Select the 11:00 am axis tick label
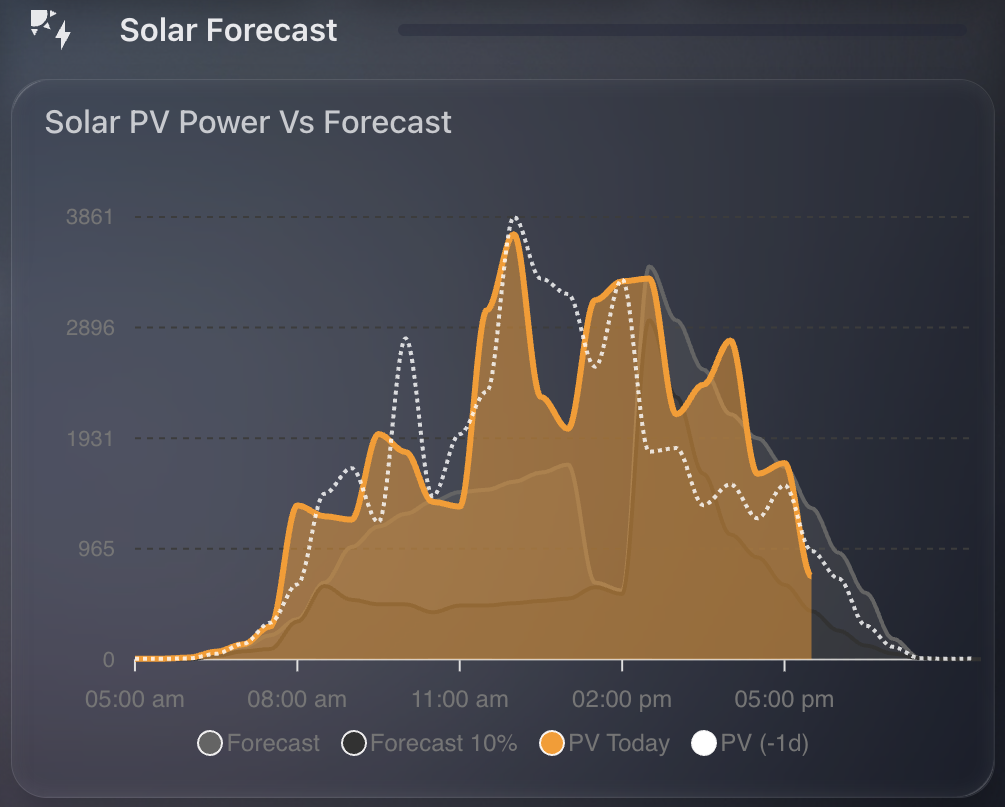 coord(459,700)
